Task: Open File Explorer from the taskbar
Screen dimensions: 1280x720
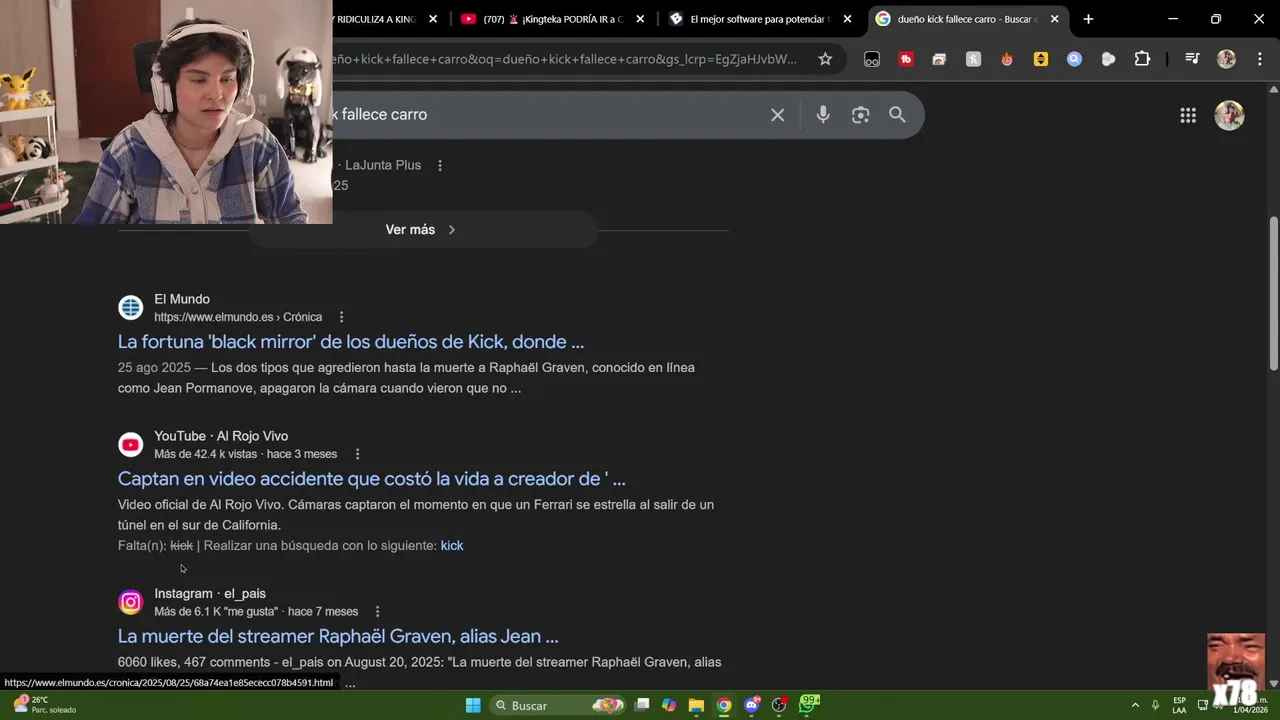Action: pos(696,705)
